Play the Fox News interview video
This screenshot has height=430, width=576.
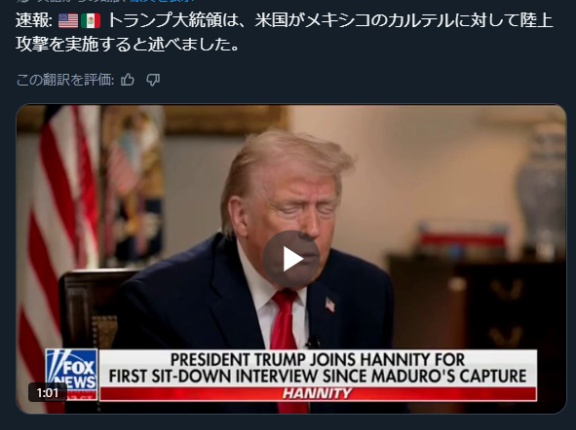291,259
